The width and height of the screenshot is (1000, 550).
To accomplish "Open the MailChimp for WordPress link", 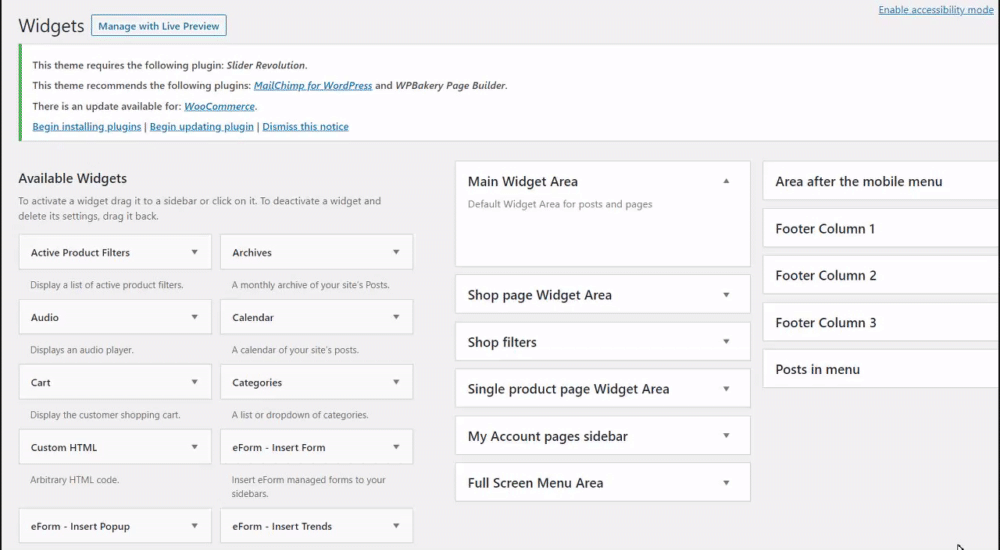I will click(313, 86).
